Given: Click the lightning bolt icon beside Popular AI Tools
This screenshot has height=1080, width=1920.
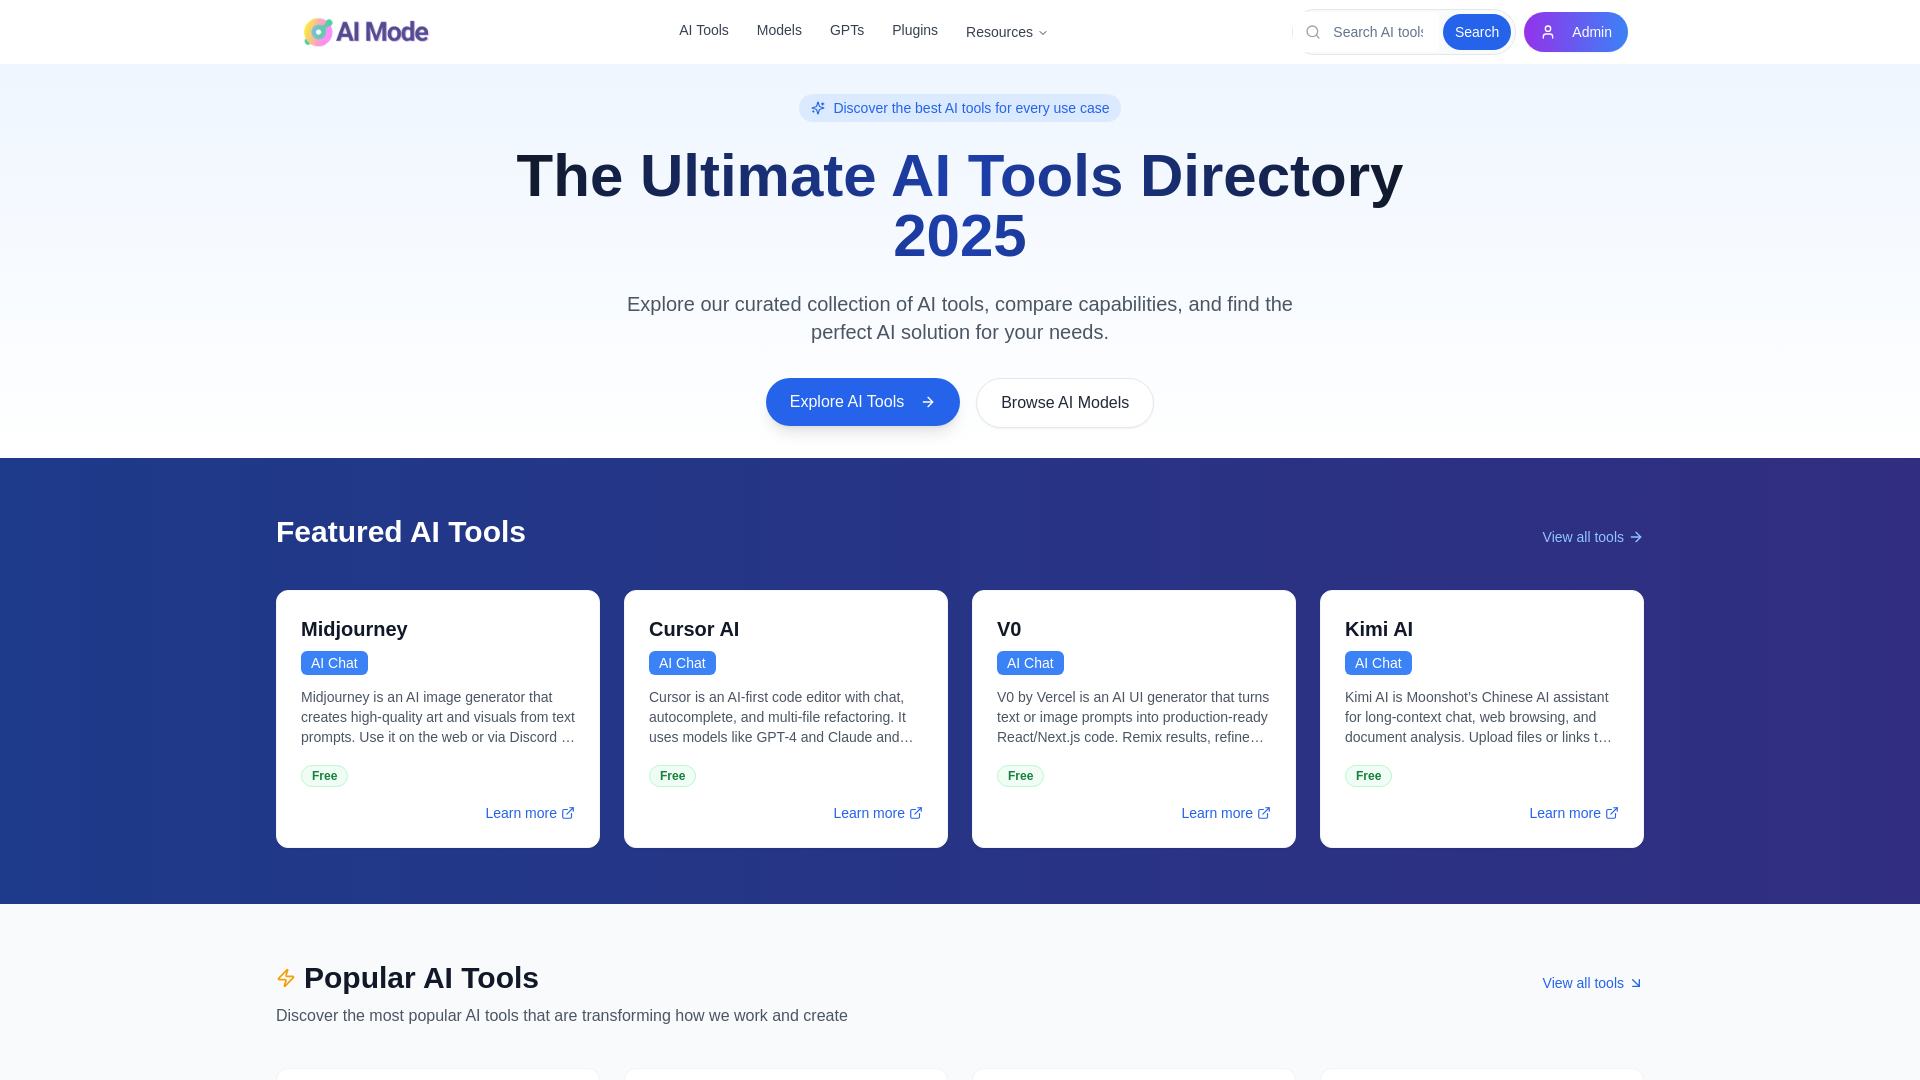Looking at the screenshot, I should point(286,978).
